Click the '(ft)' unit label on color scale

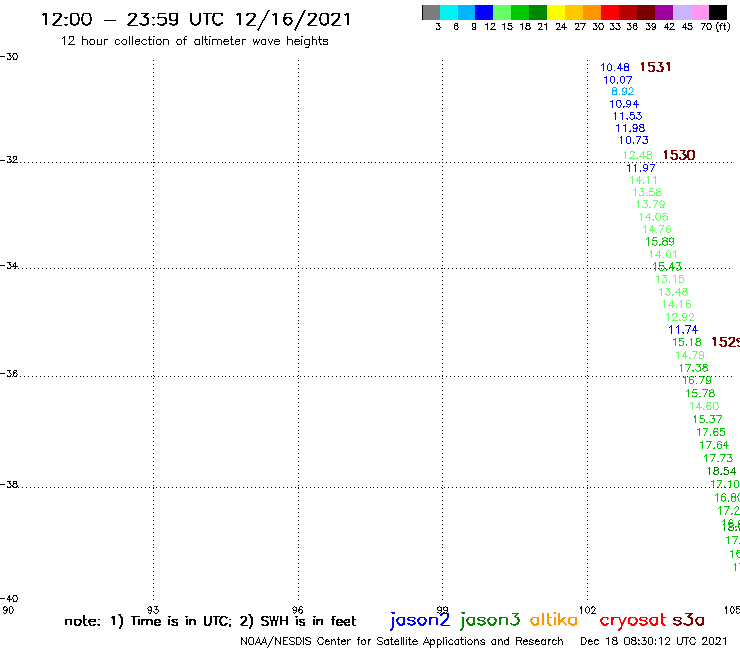[723, 26]
